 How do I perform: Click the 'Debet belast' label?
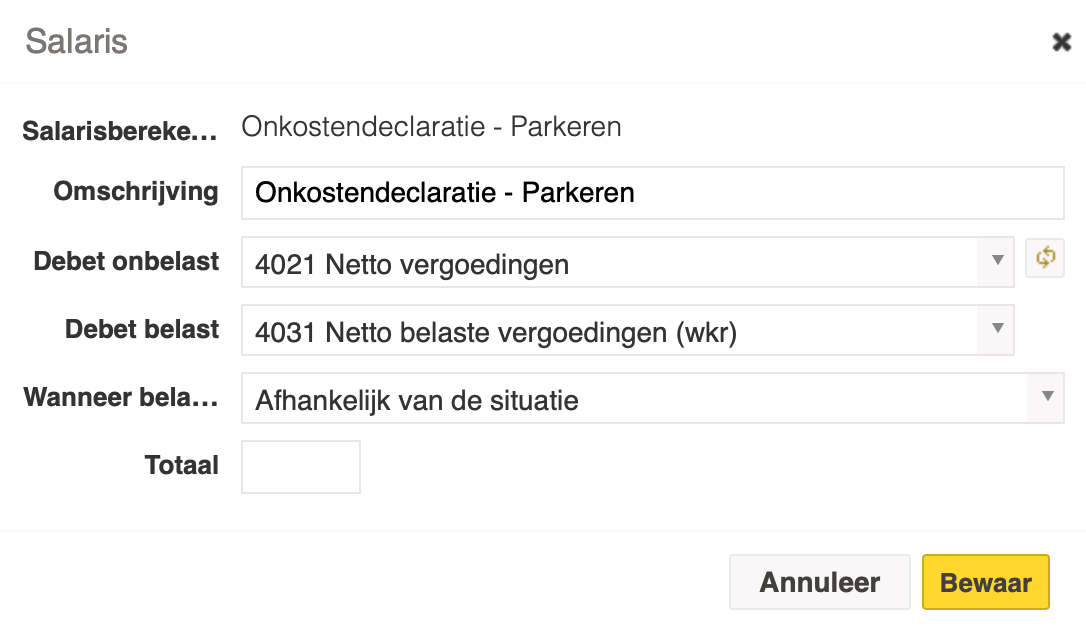pyautogui.click(x=142, y=329)
